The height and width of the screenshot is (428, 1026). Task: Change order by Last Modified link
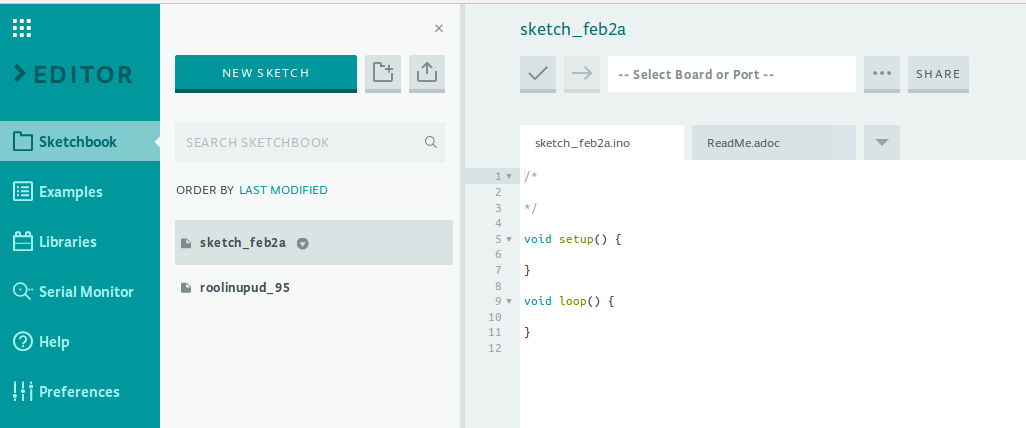point(283,190)
